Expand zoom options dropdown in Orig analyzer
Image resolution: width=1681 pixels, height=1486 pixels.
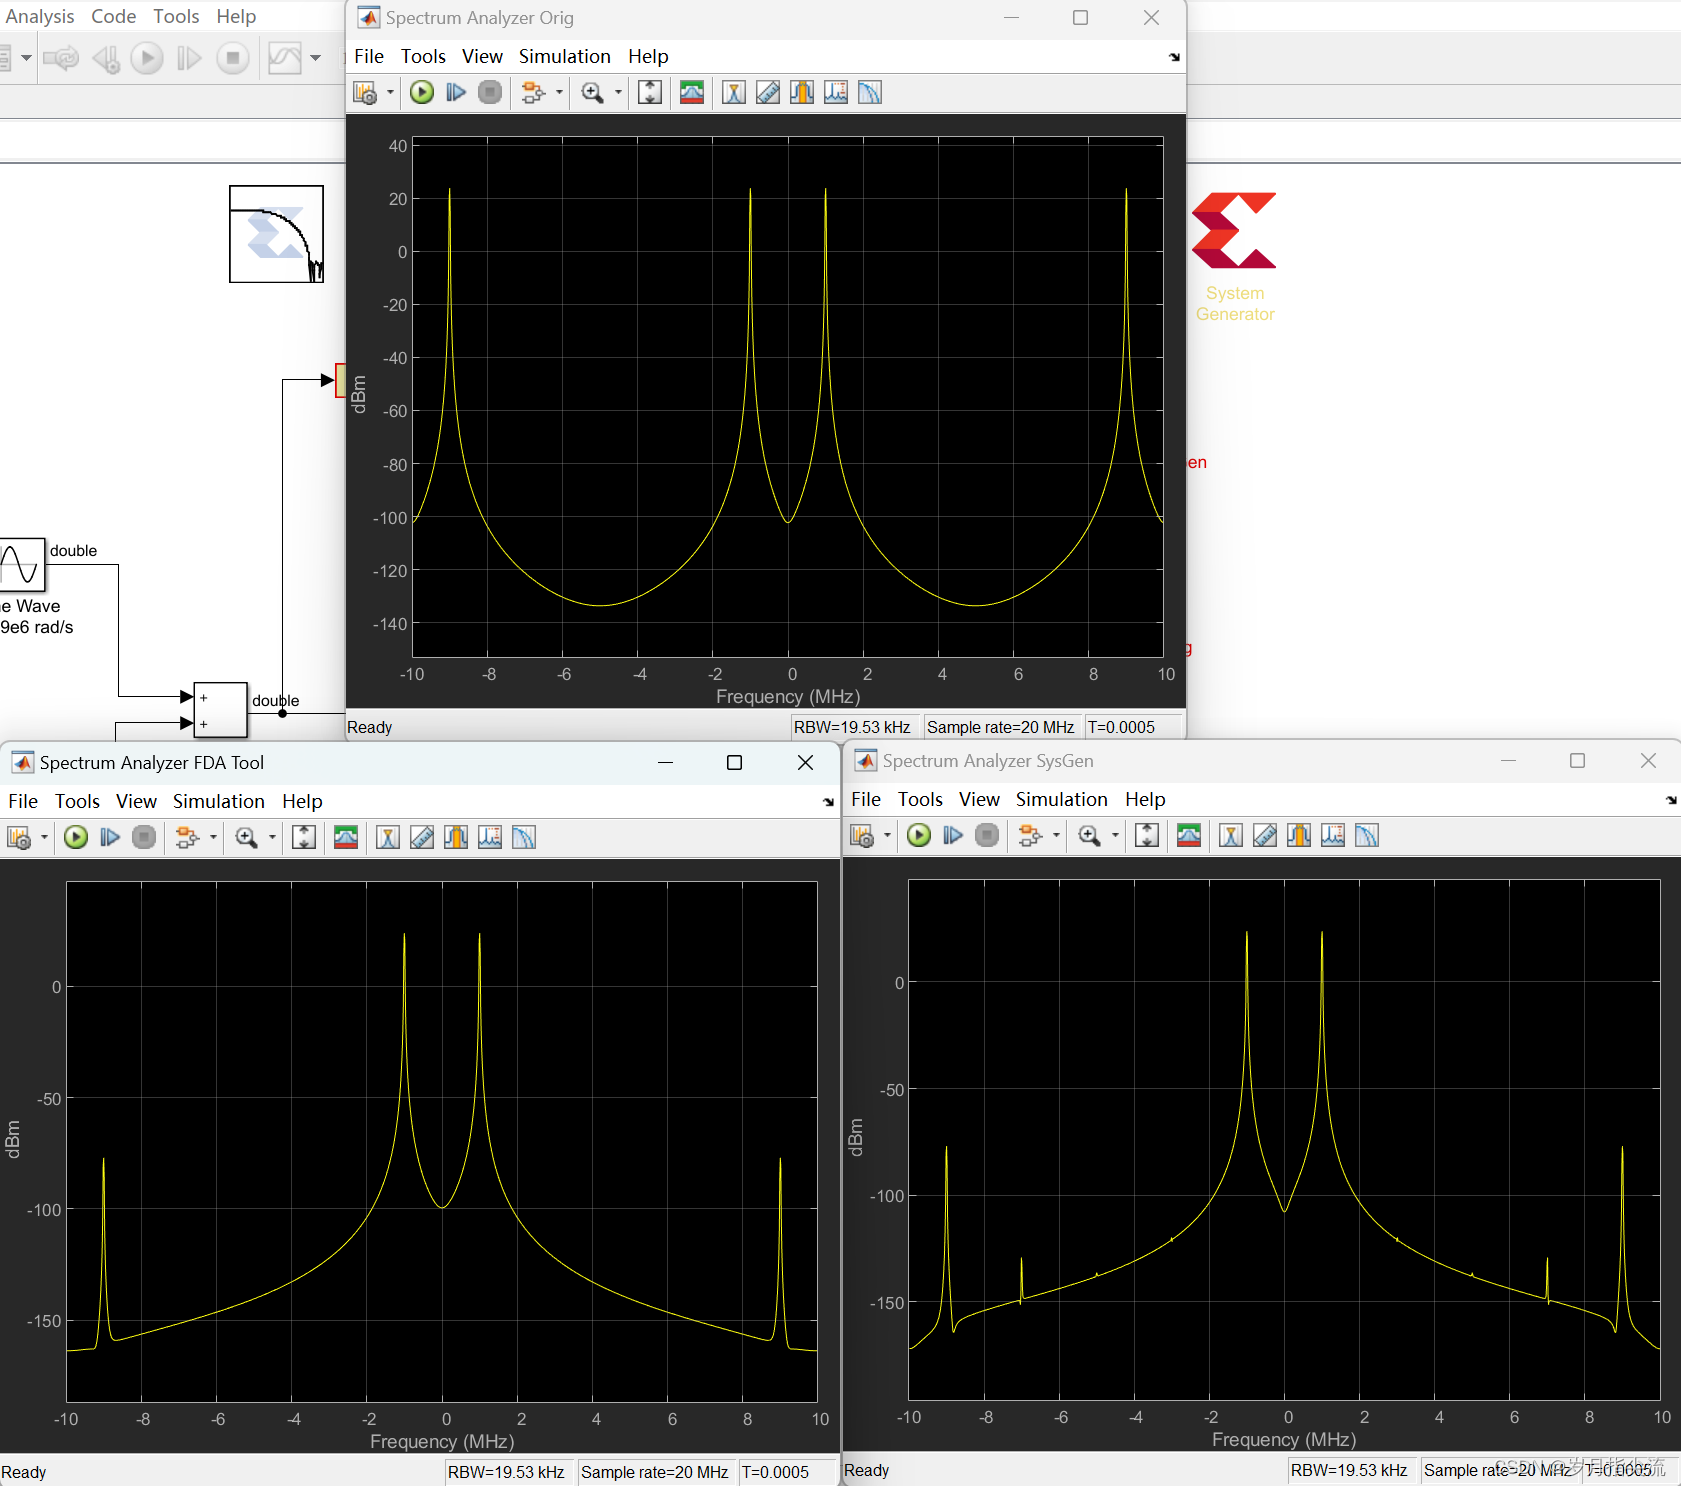tap(618, 93)
